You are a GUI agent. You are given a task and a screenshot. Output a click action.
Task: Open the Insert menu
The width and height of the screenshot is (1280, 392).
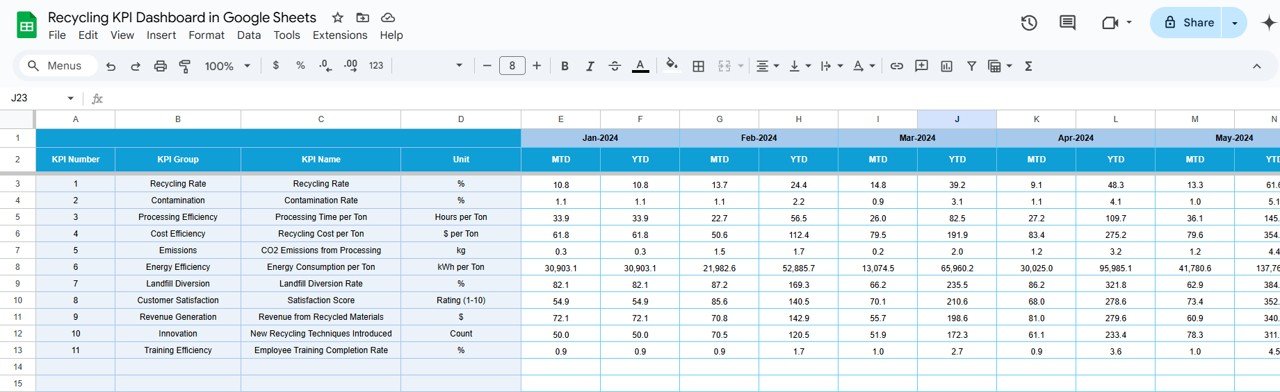tap(161, 35)
